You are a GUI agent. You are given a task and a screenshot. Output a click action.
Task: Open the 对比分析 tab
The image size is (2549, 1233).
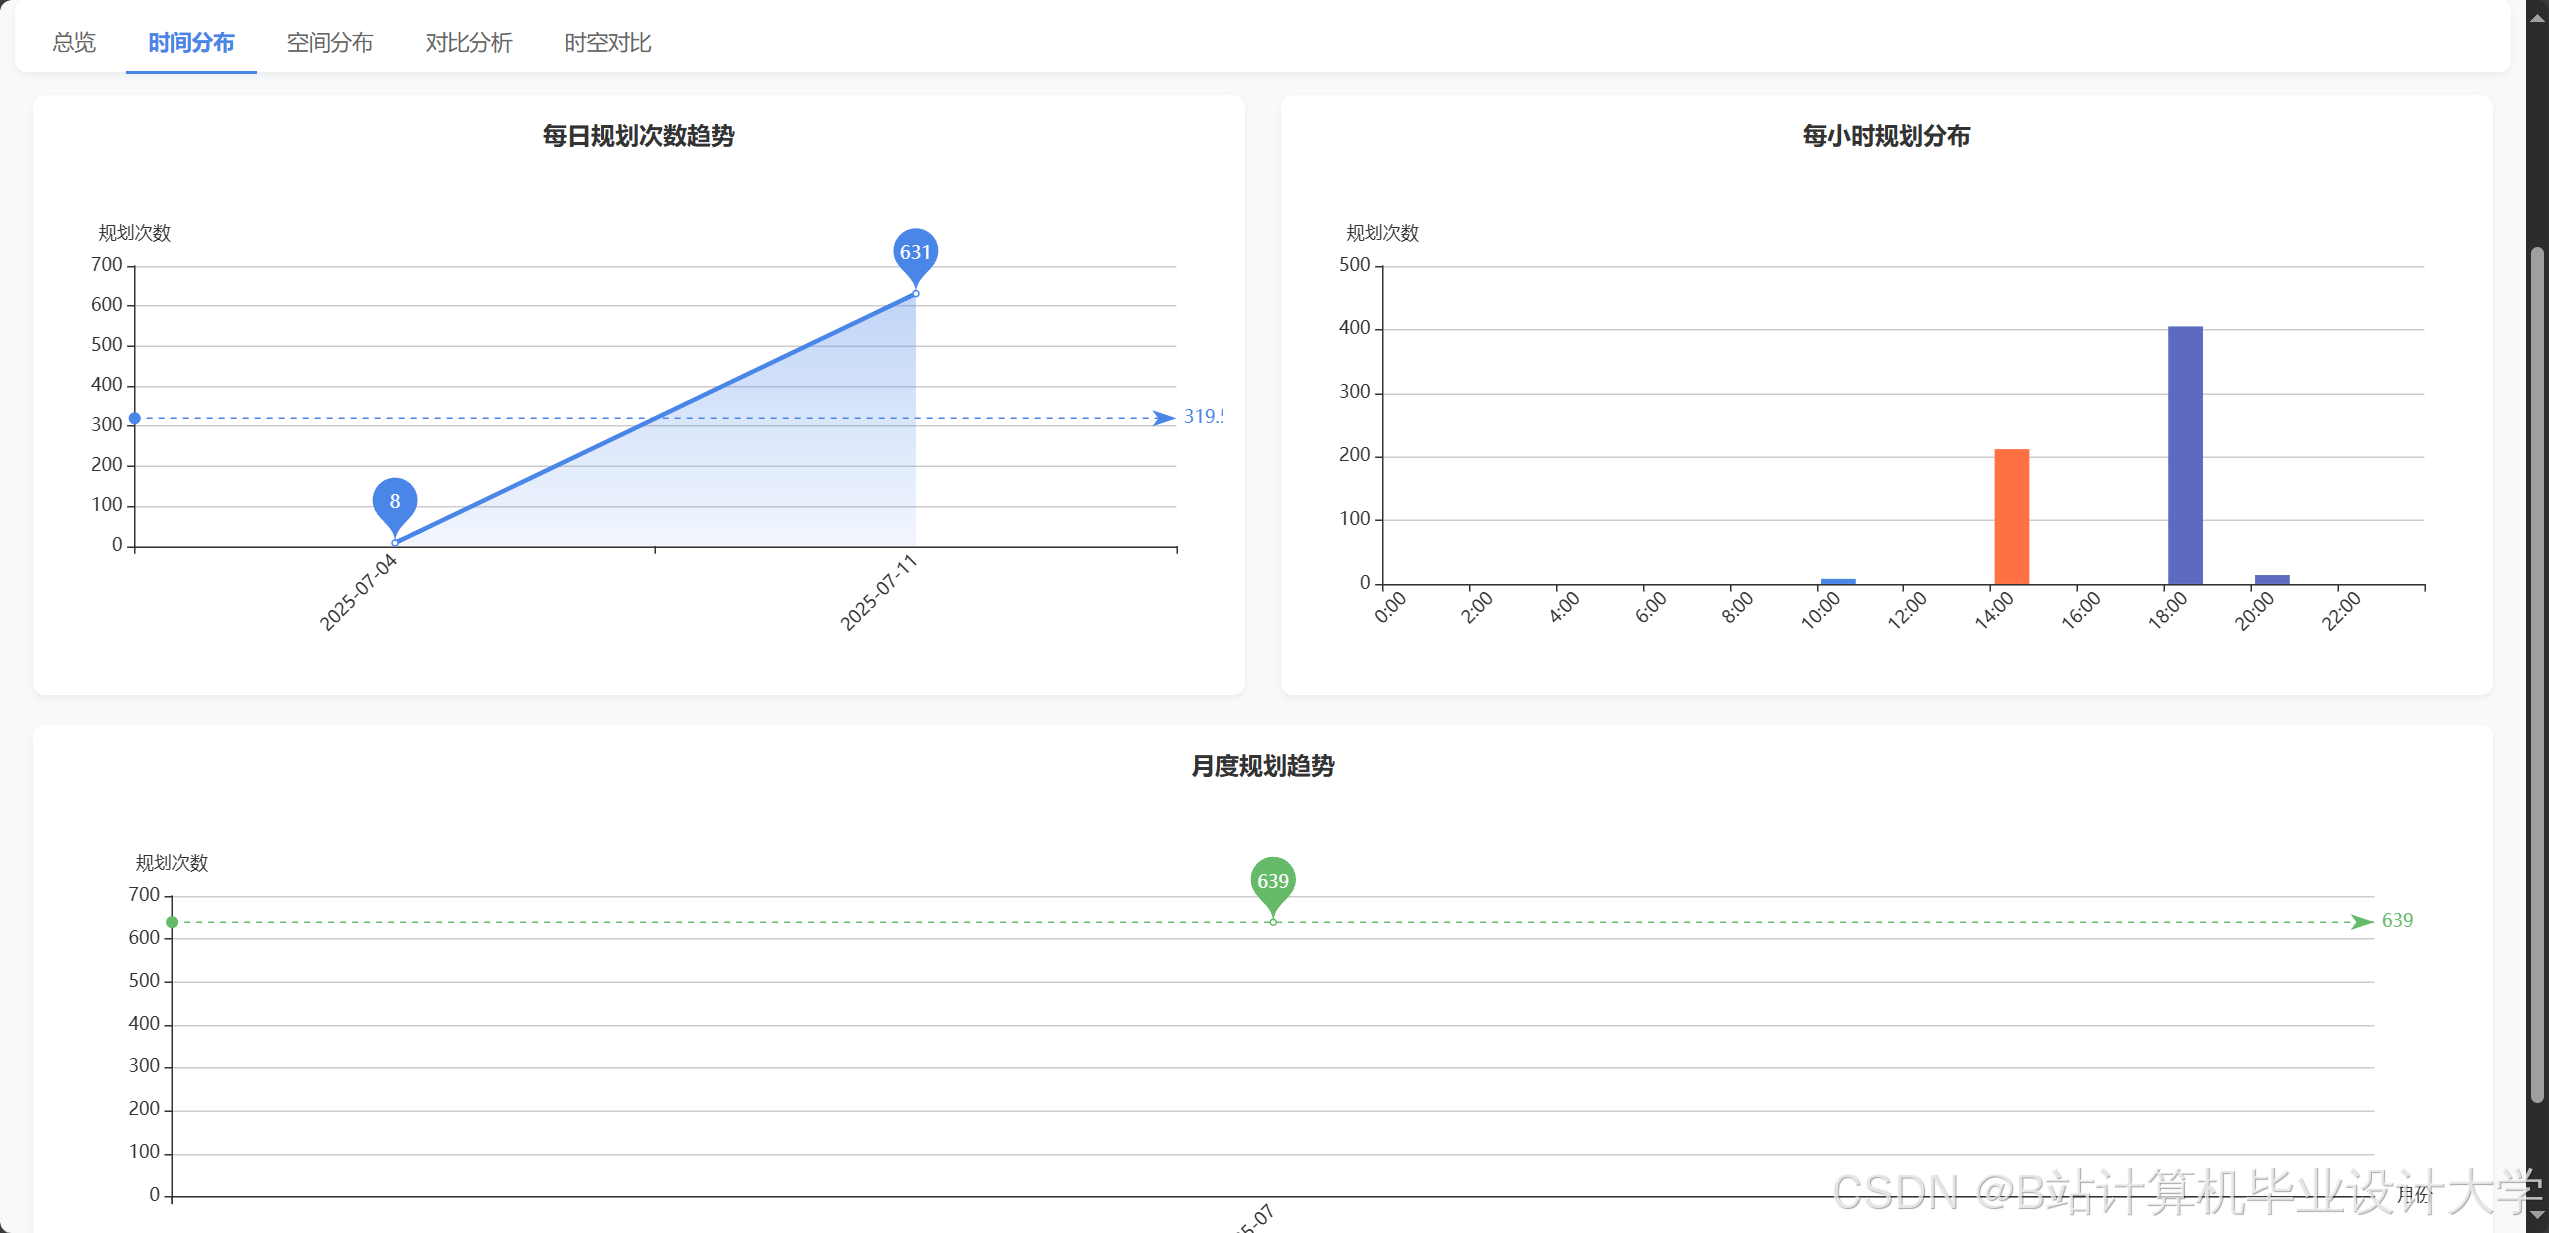(469, 43)
